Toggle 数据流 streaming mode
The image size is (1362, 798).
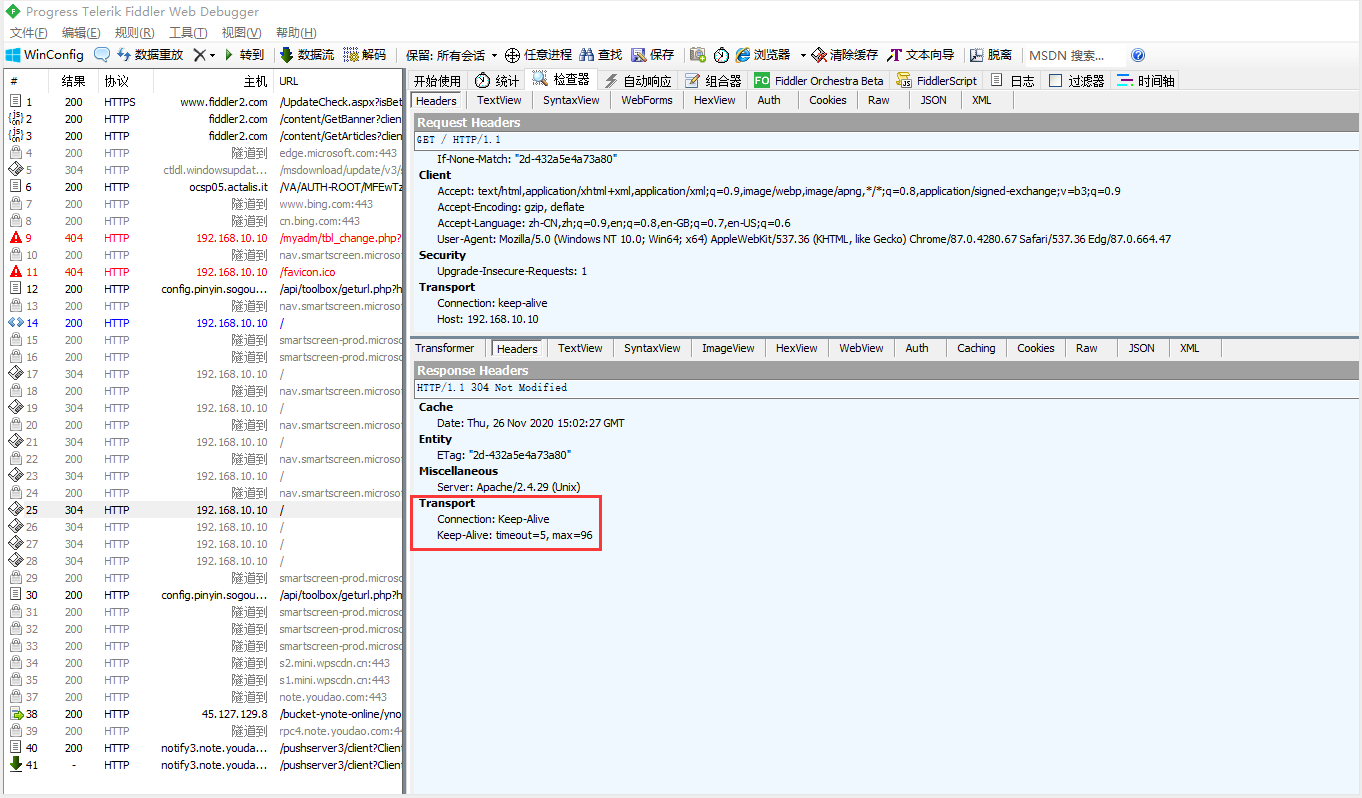pos(307,55)
